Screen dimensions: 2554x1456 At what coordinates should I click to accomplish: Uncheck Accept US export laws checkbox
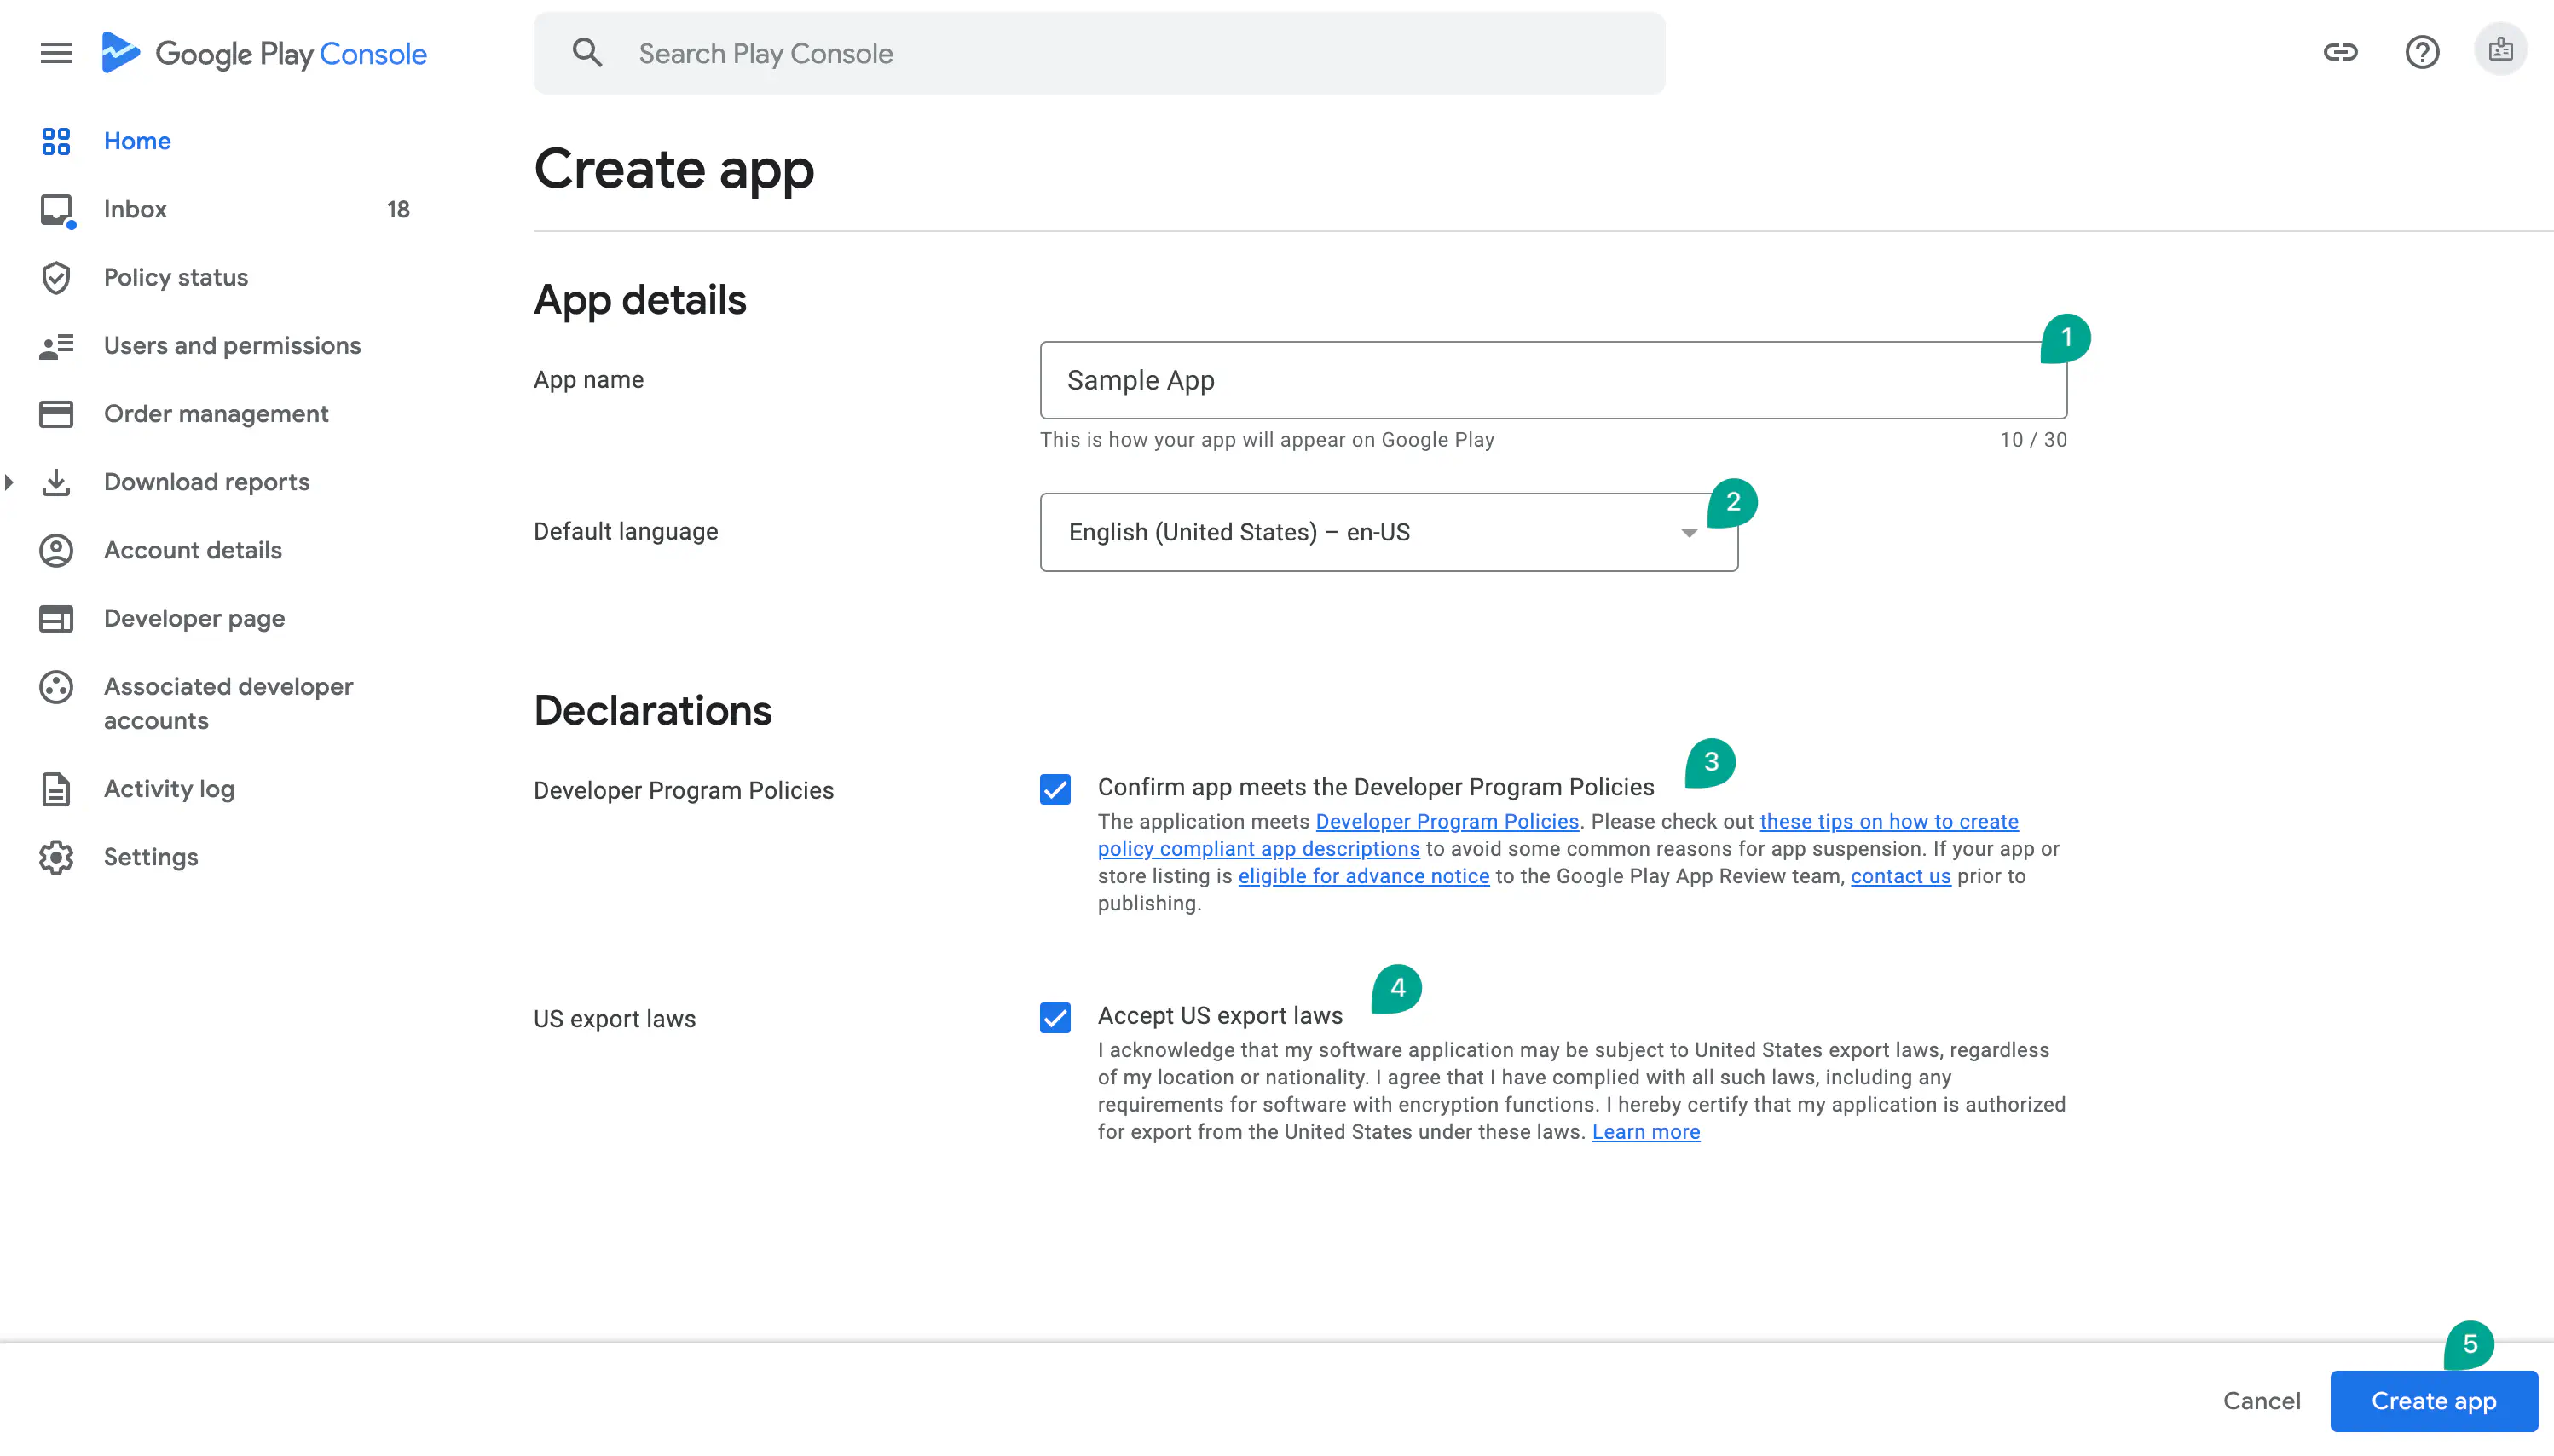1055,1018
